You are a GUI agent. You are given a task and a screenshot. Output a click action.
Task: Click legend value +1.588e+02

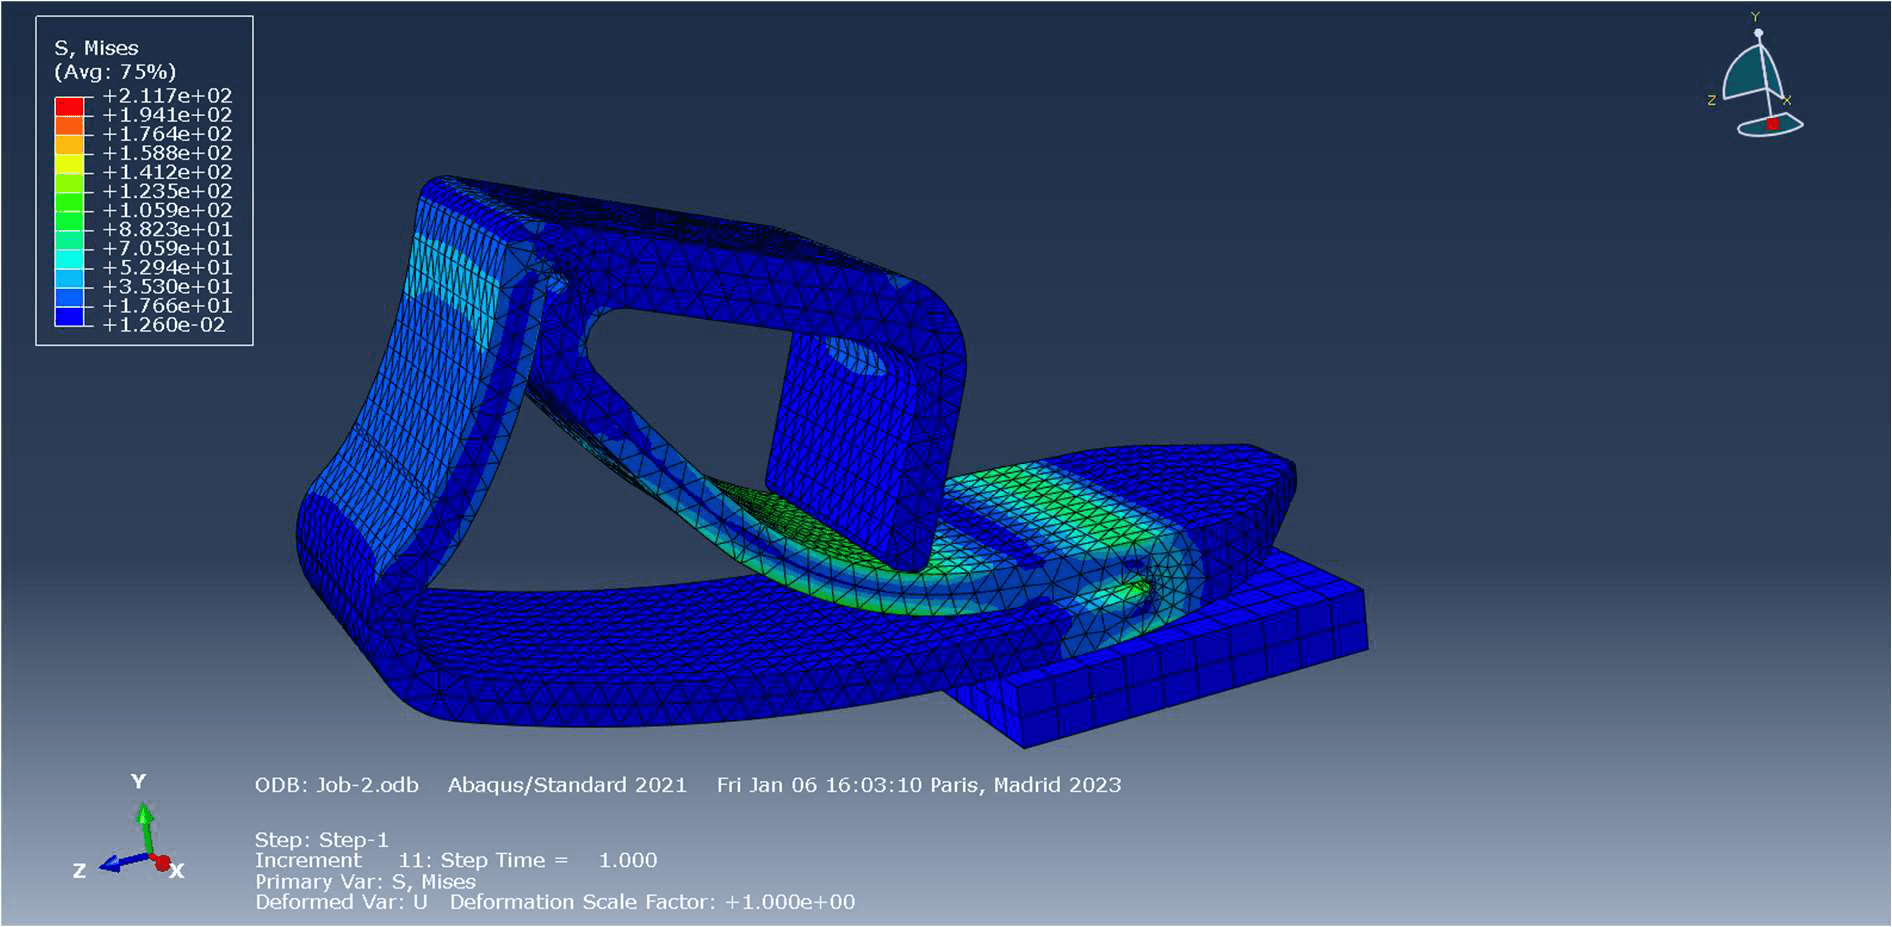167,153
